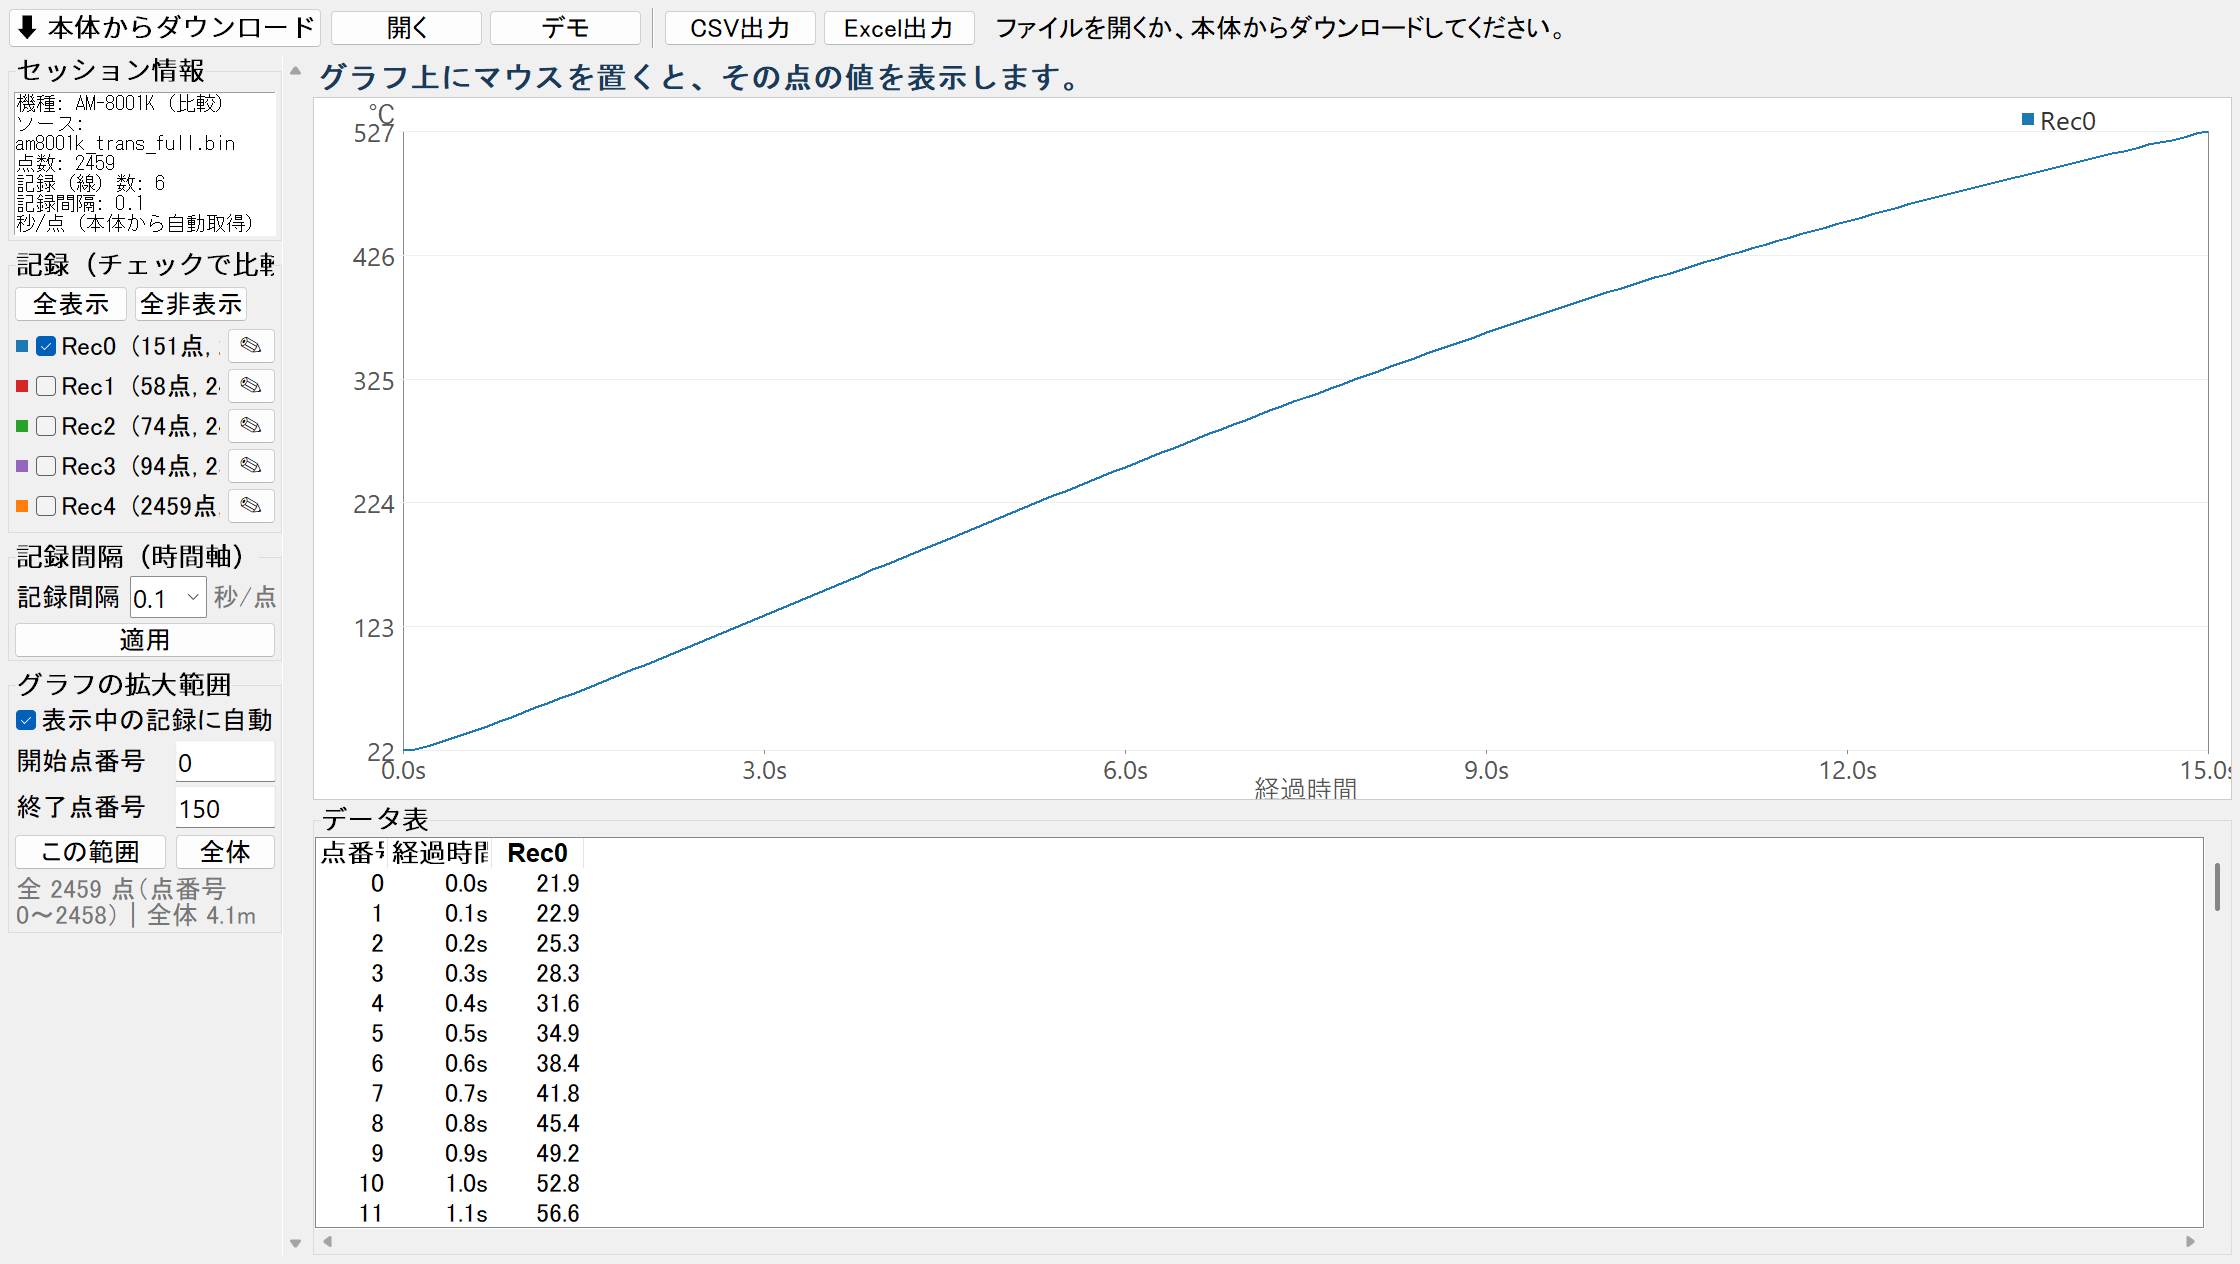This screenshot has height=1264, width=2240.
Task: Click the left panel scroll down arrow
Action: (295, 1243)
